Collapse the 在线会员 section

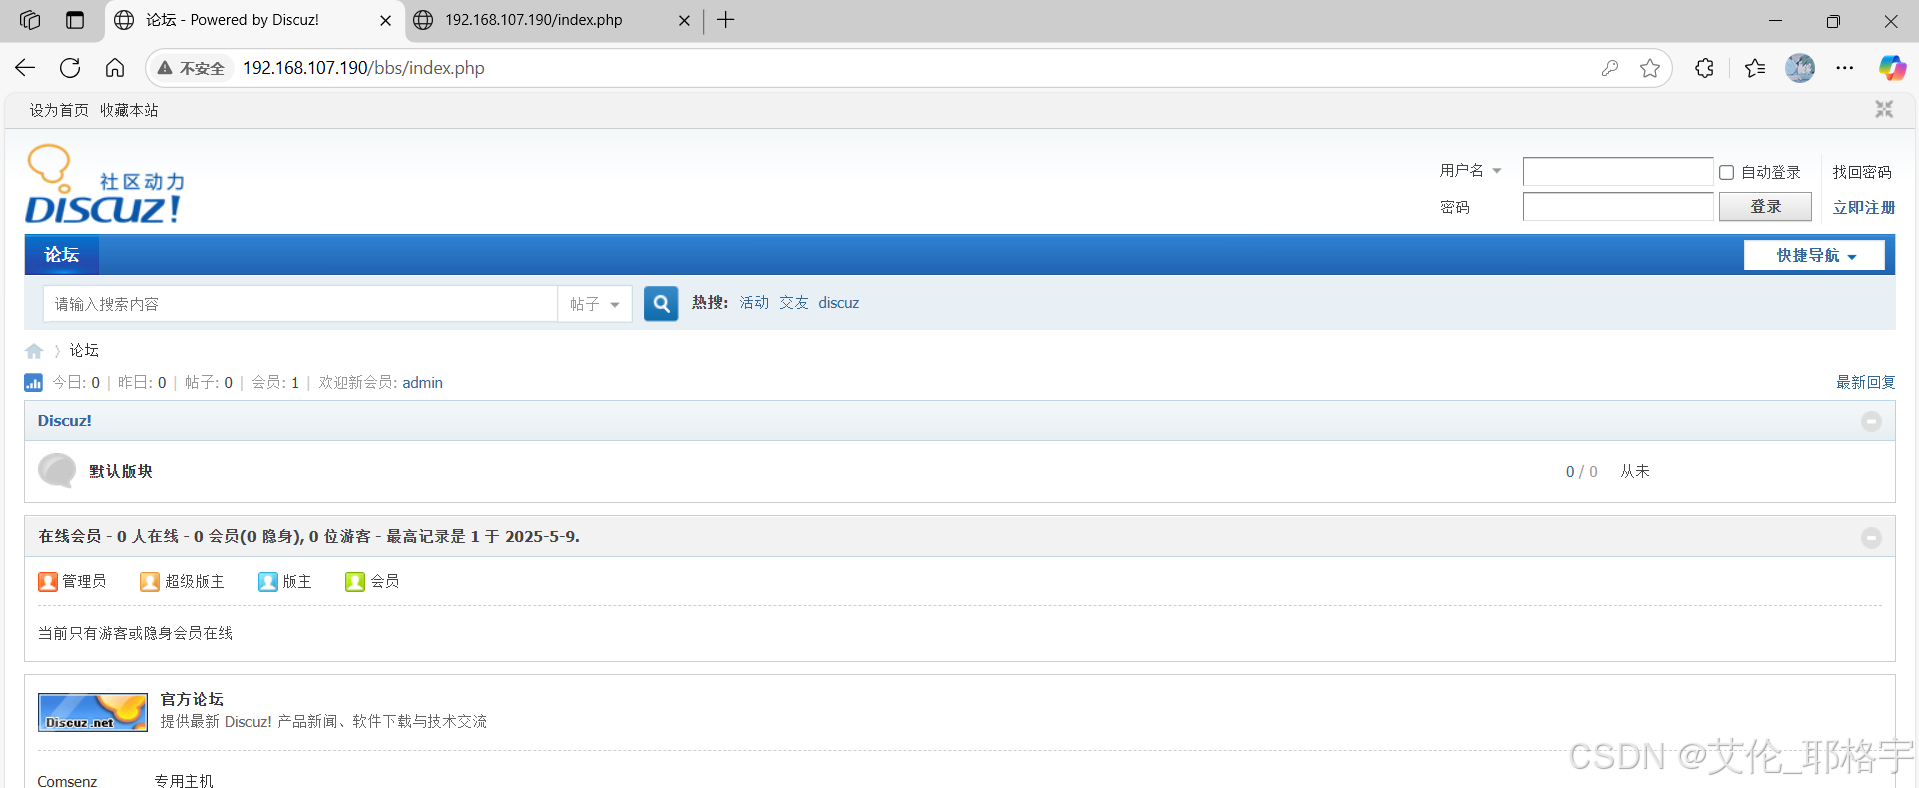click(x=1871, y=538)
